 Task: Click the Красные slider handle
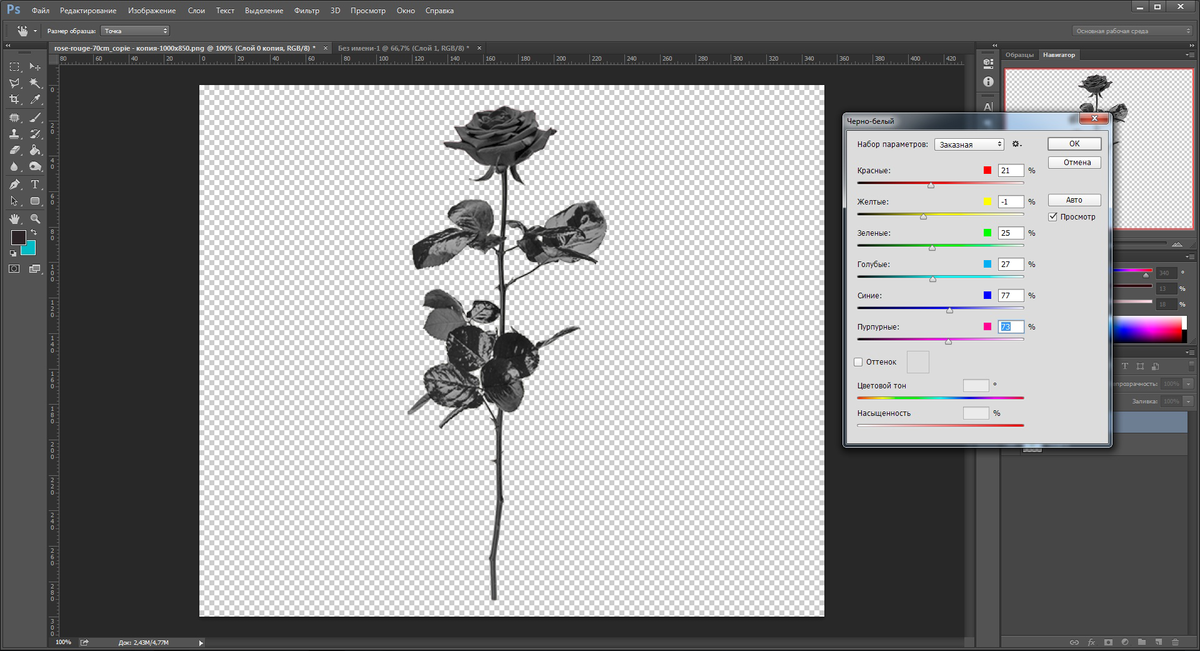tap(931, 185)
